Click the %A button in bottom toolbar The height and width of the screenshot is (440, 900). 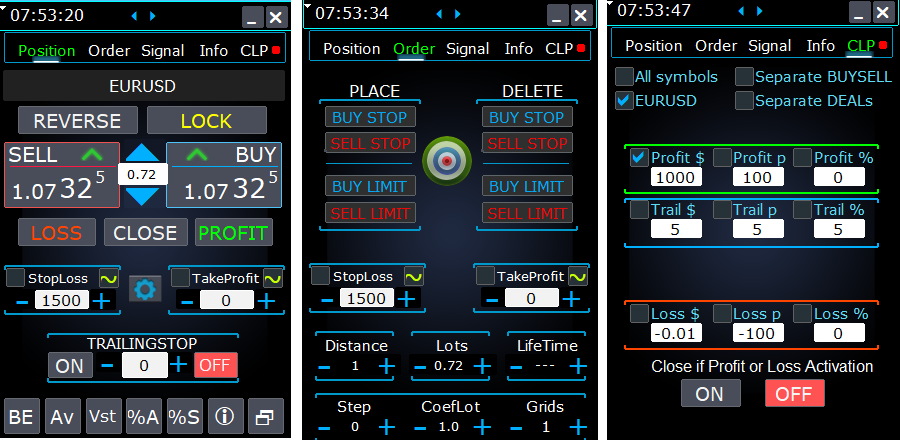point(144,416)
